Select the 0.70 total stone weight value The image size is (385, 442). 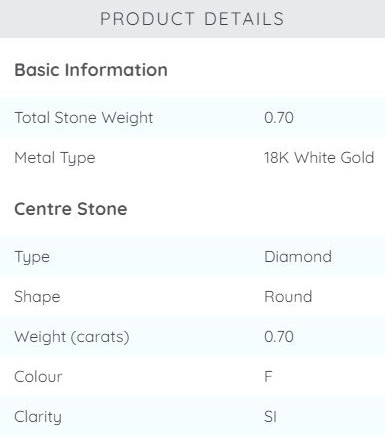(279, 118)
